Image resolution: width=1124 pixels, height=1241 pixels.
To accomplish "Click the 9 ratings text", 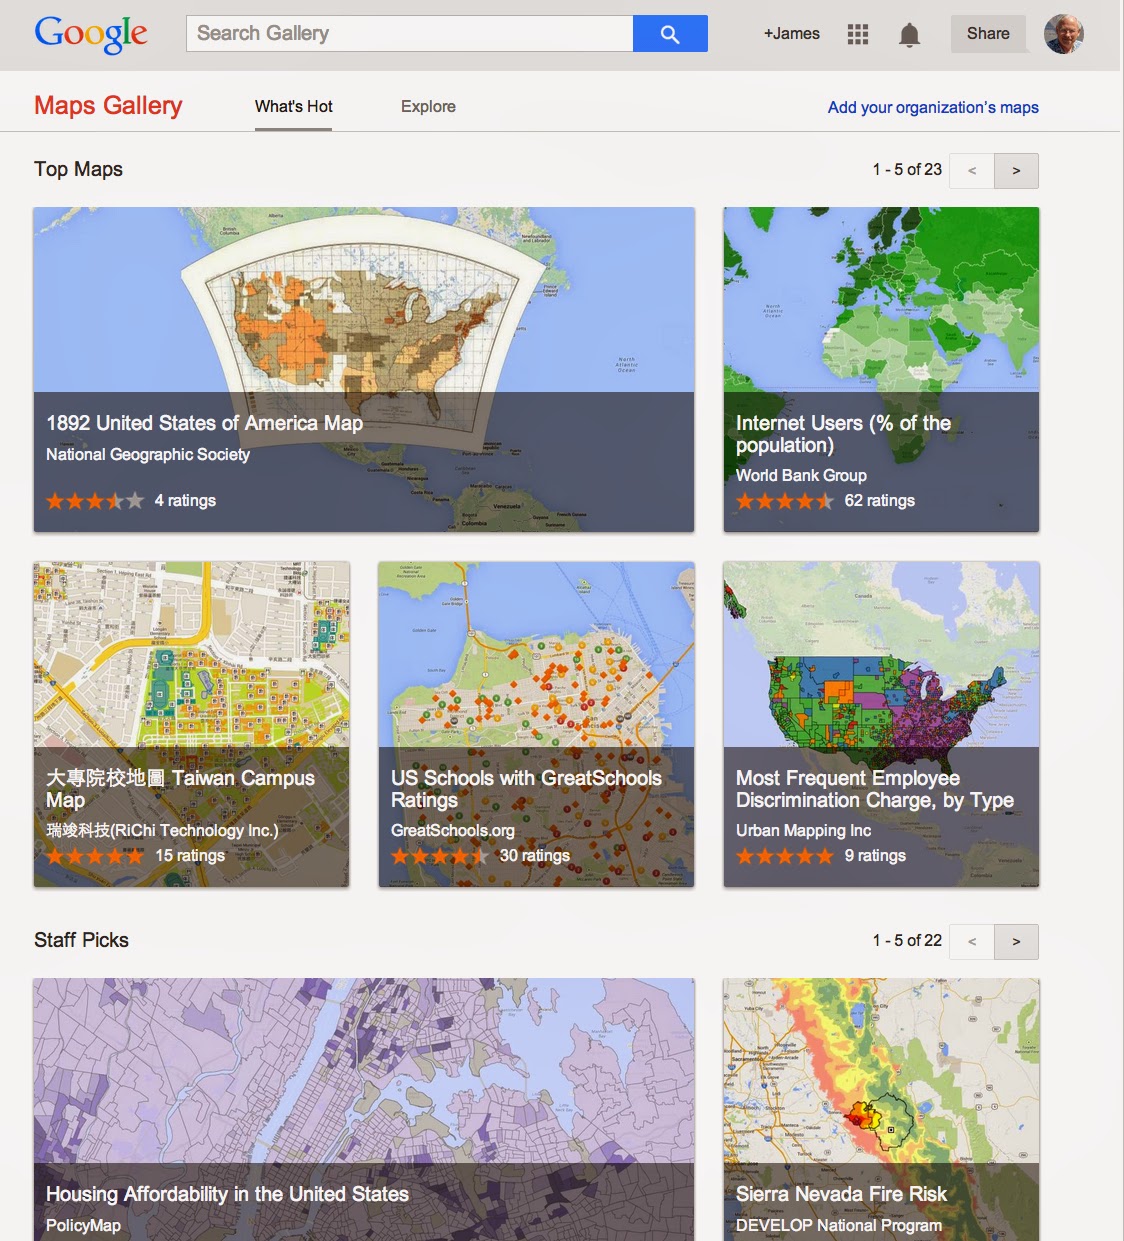I will (875, 855).
